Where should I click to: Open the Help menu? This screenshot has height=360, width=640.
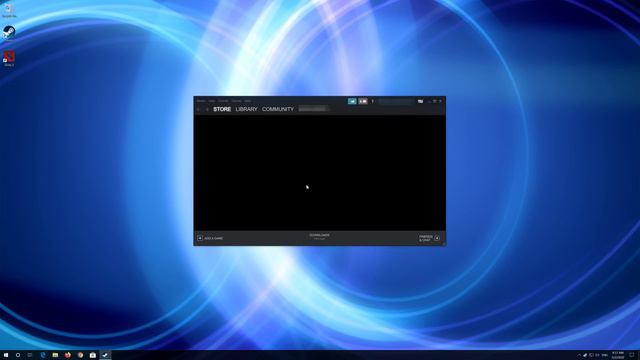click(x=248, y=101)
